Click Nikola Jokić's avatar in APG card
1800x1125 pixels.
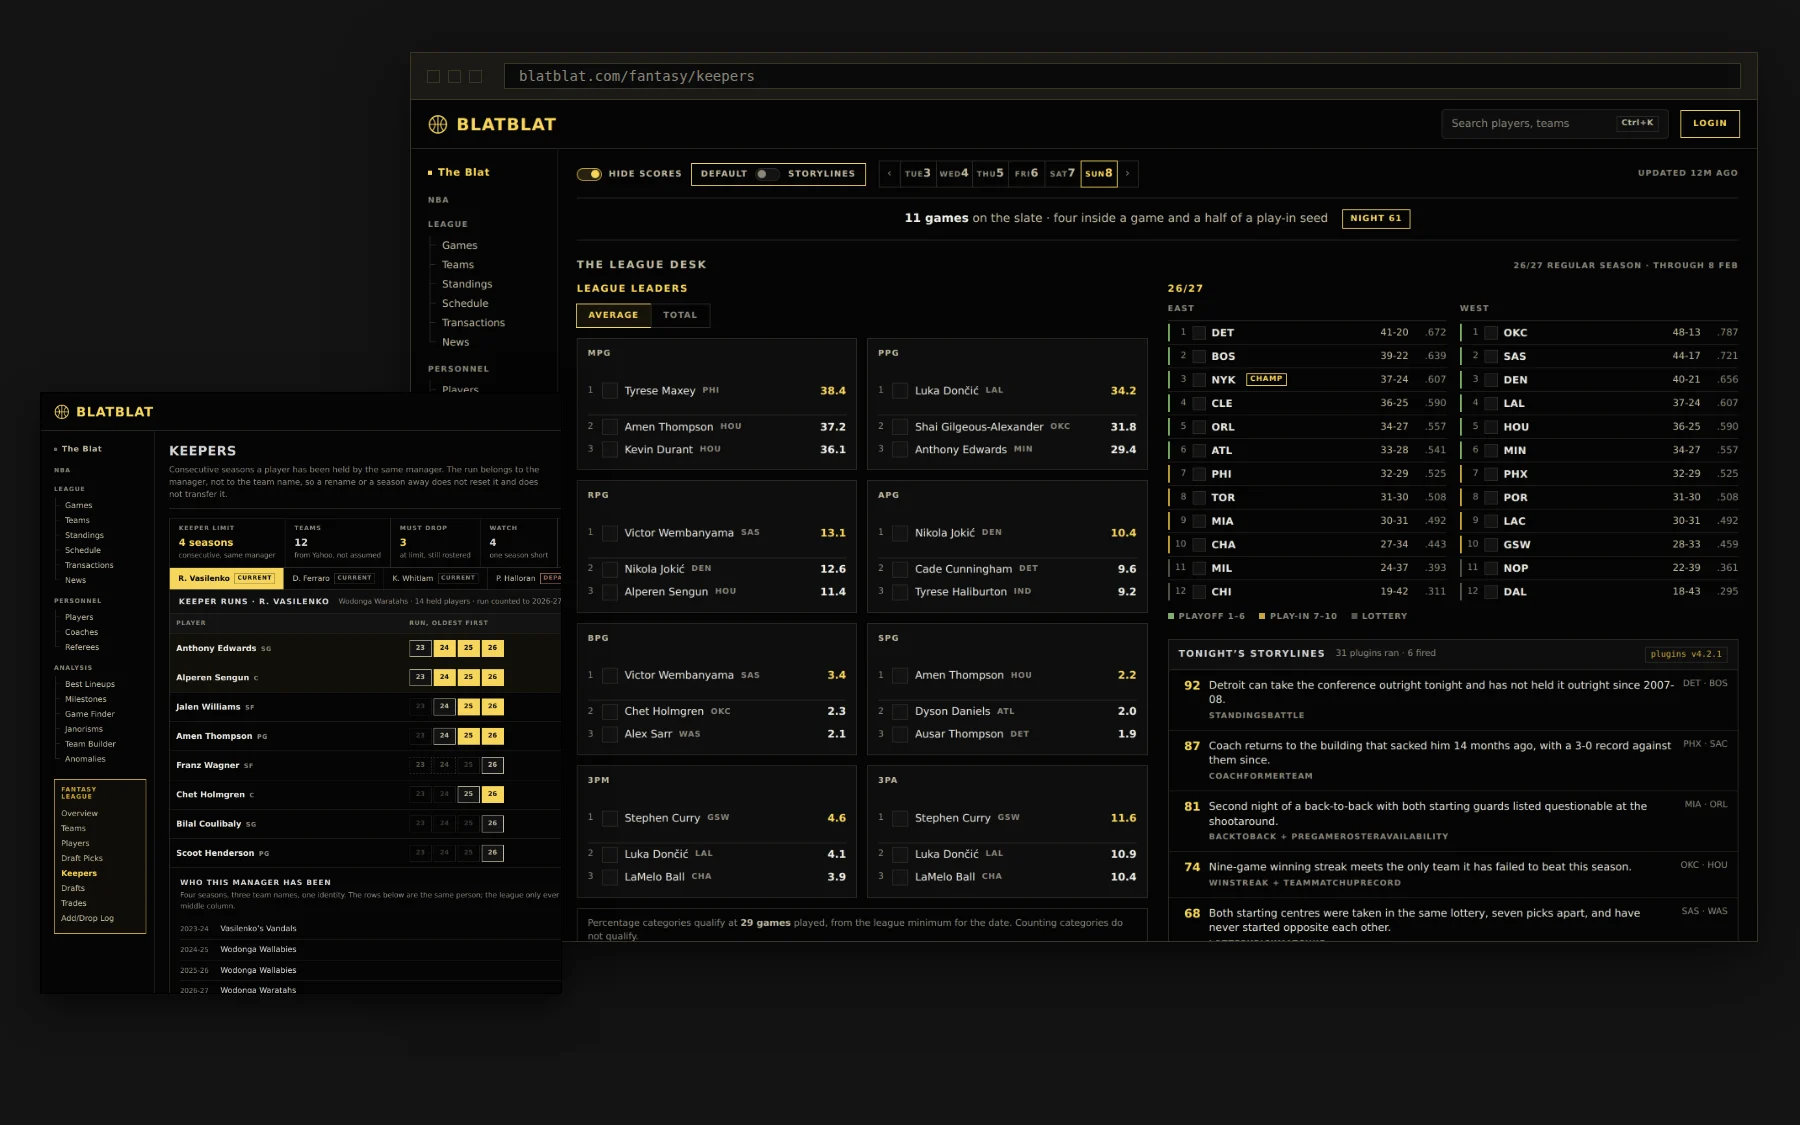click(x=900, y=533)
